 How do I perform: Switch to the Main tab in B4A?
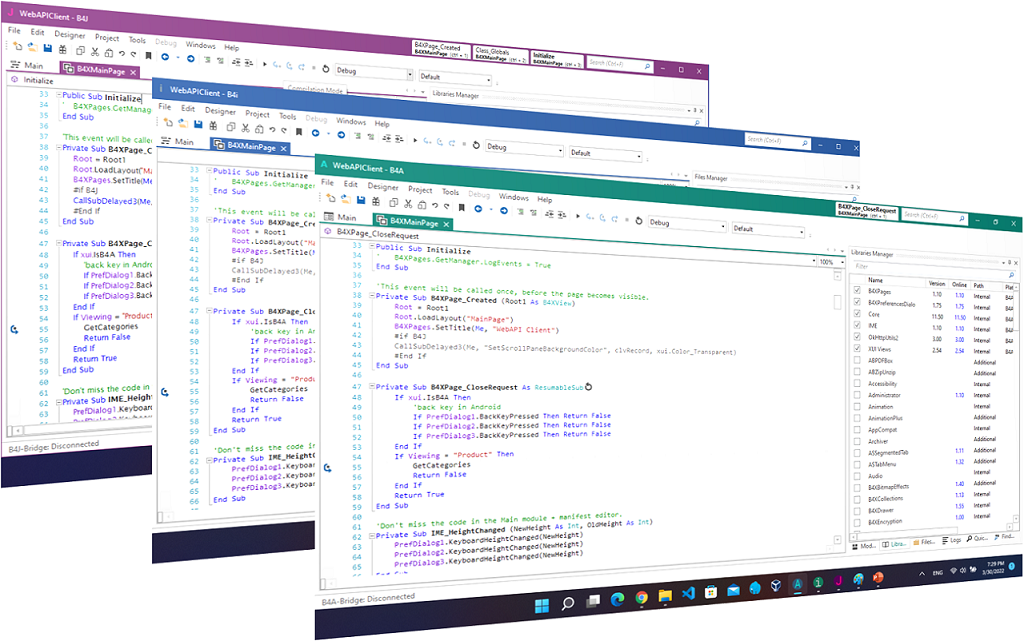point(340,217)
